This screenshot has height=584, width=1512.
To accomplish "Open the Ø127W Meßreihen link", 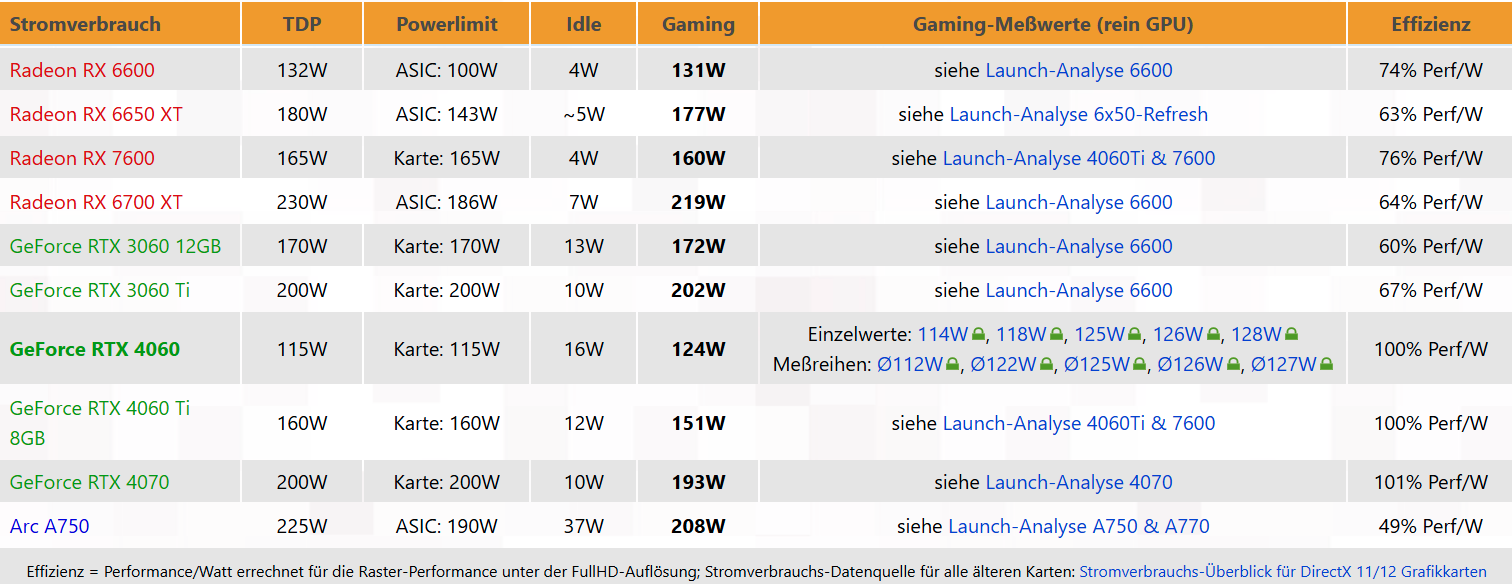I will (1283, 364).
